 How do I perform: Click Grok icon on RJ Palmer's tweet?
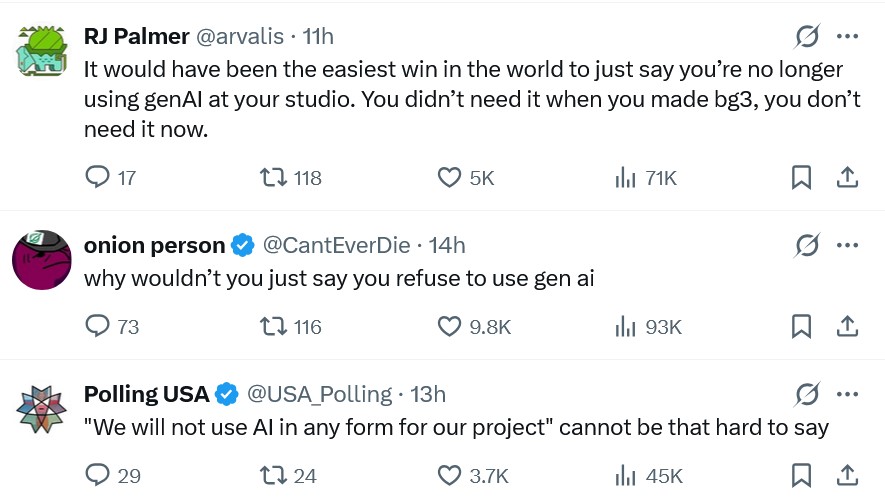click(x=807, y=37)
